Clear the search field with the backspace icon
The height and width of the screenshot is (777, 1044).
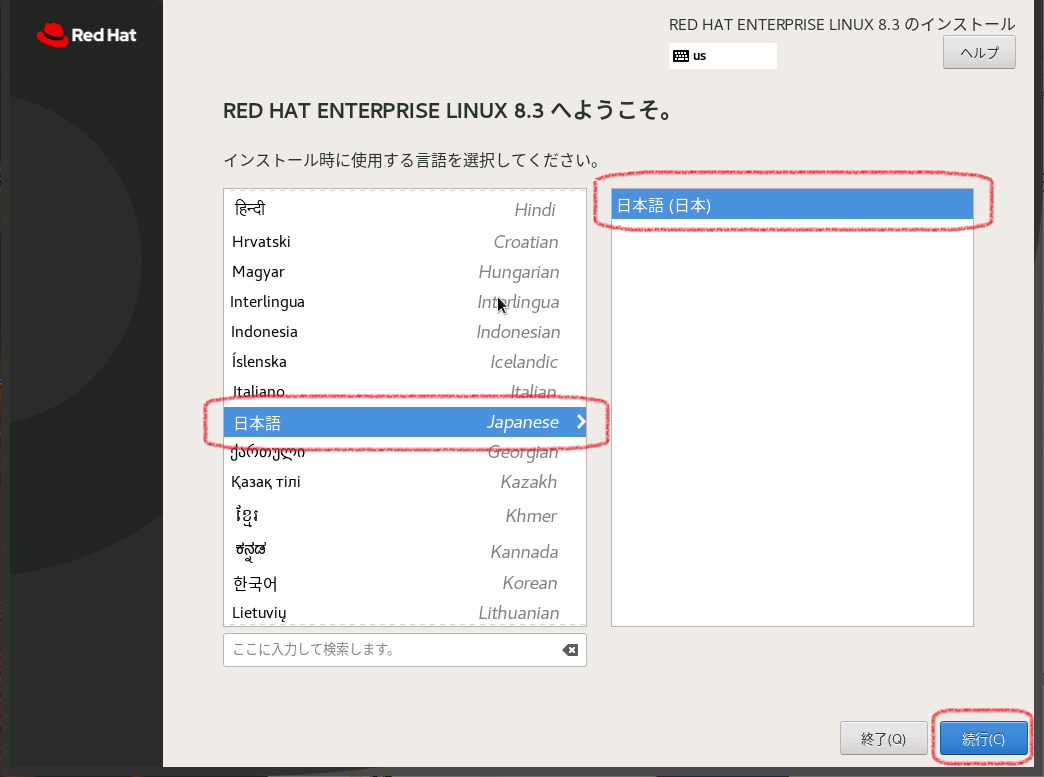(570, 650)
